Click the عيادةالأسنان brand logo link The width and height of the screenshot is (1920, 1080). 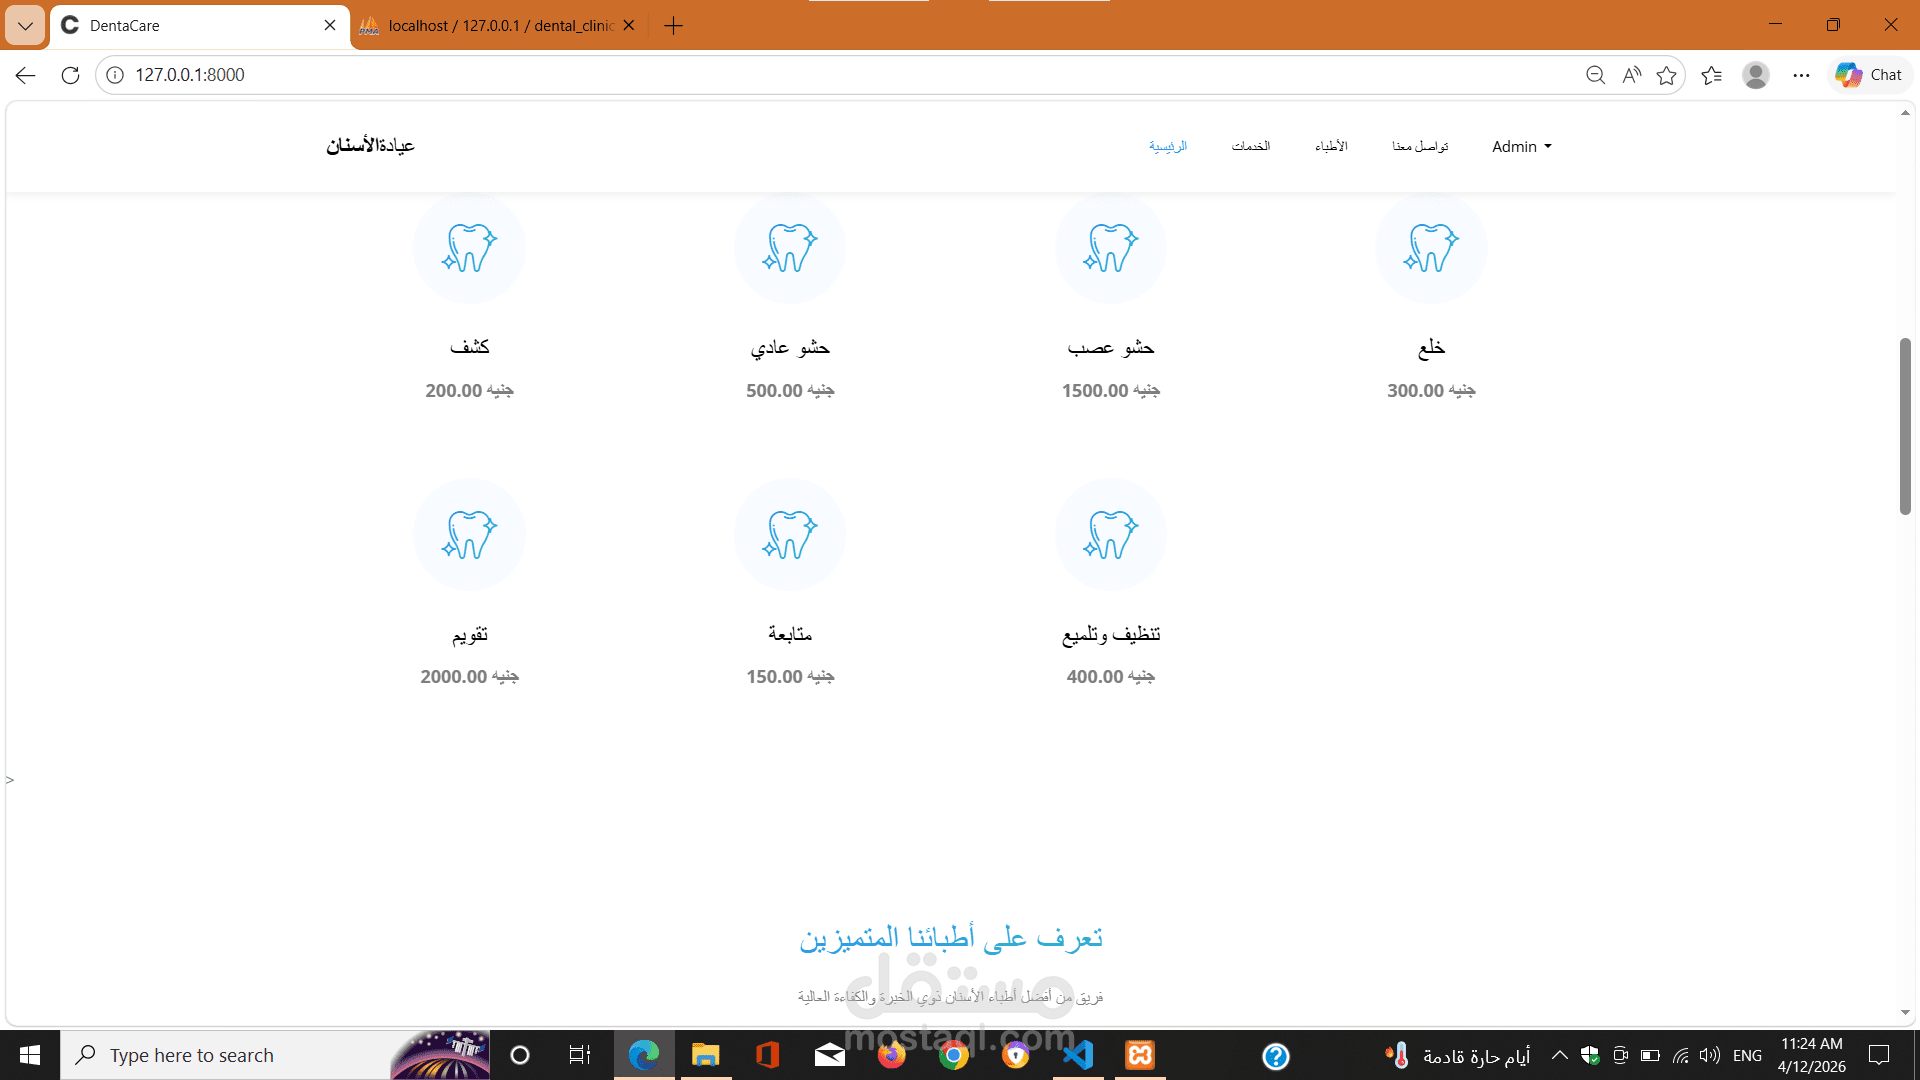click(370, 146)
